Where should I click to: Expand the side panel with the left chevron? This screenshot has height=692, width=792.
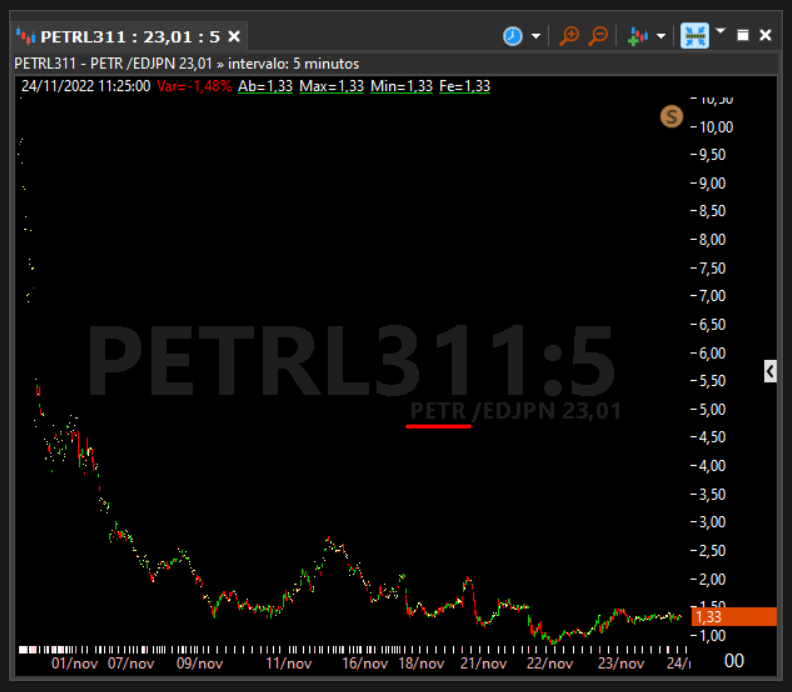(770, 371)
